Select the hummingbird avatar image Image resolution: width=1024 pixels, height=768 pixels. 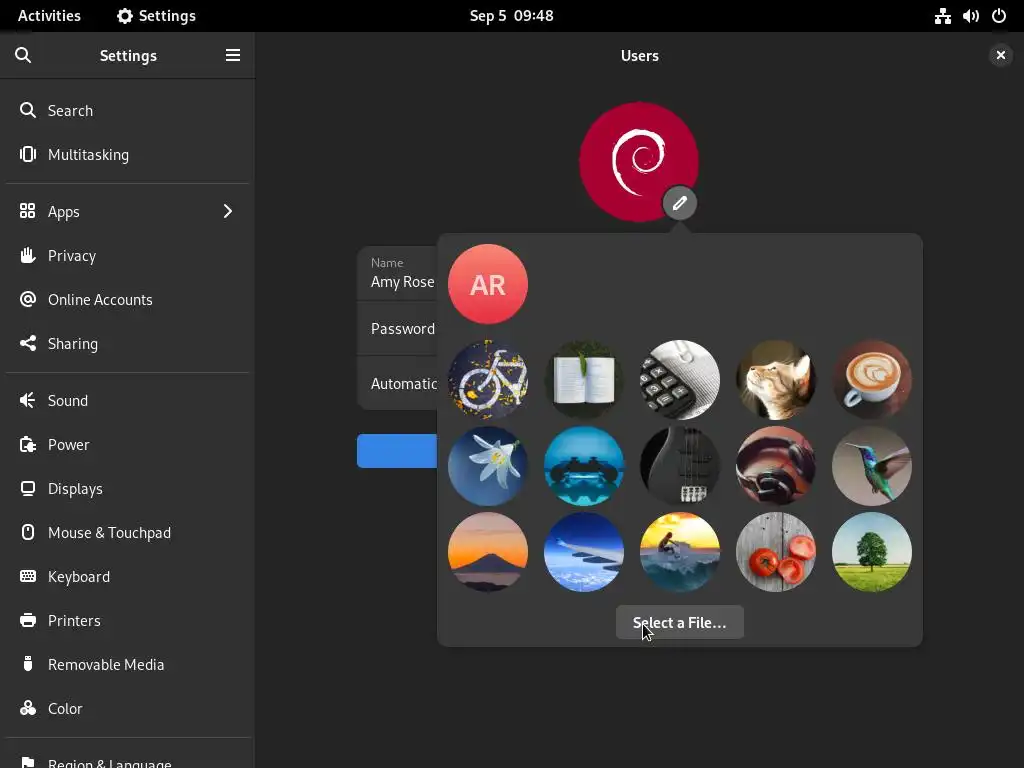pyautogui.click(x=872, y=466)
